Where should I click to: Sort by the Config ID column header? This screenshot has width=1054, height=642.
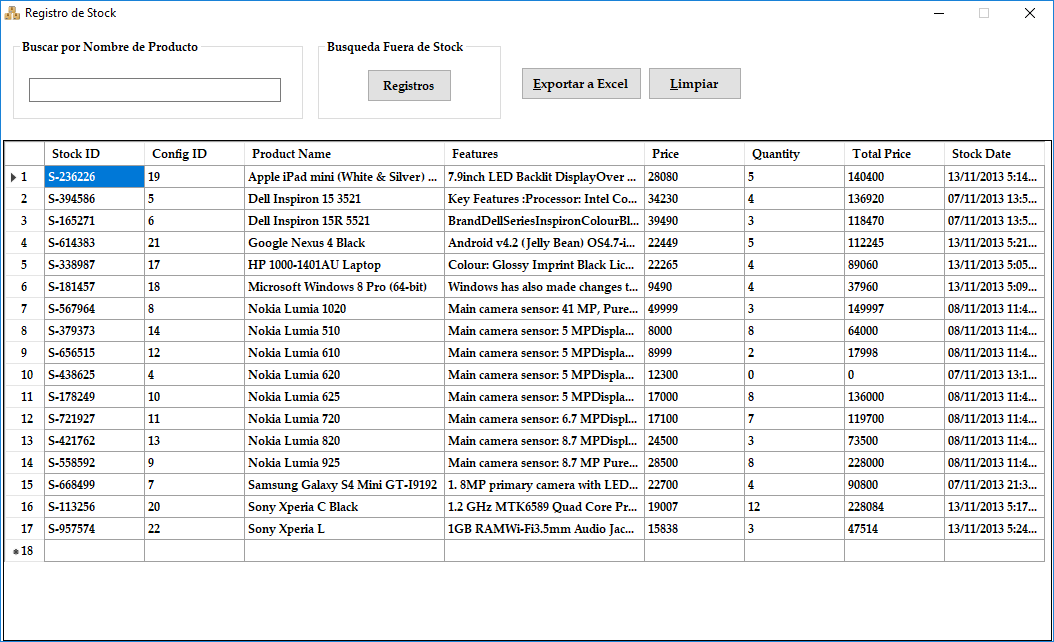(194, 153)
